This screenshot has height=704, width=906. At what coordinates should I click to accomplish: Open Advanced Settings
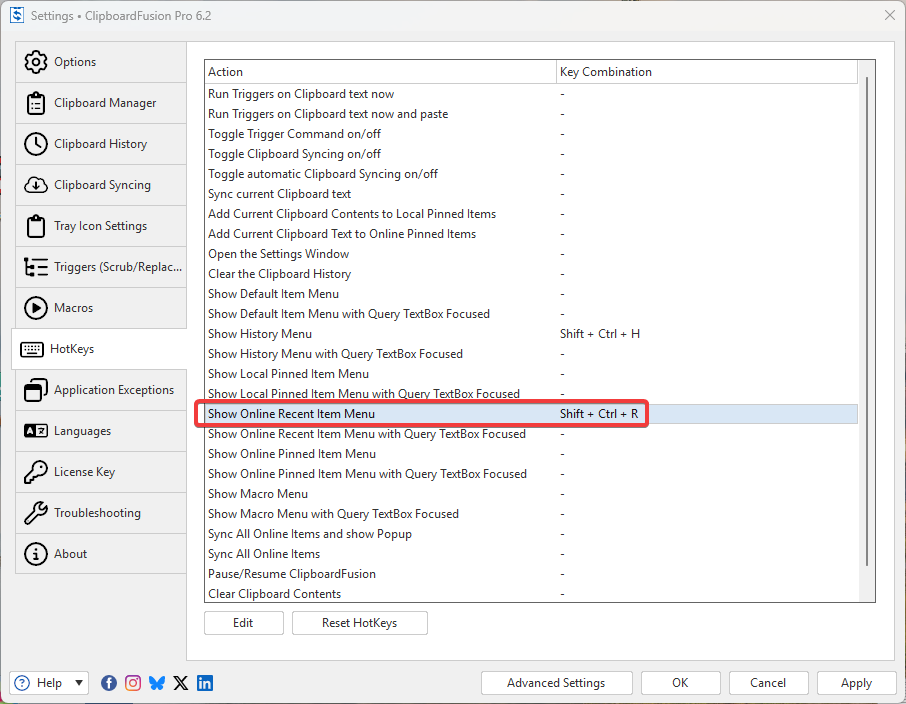[556, 683]
